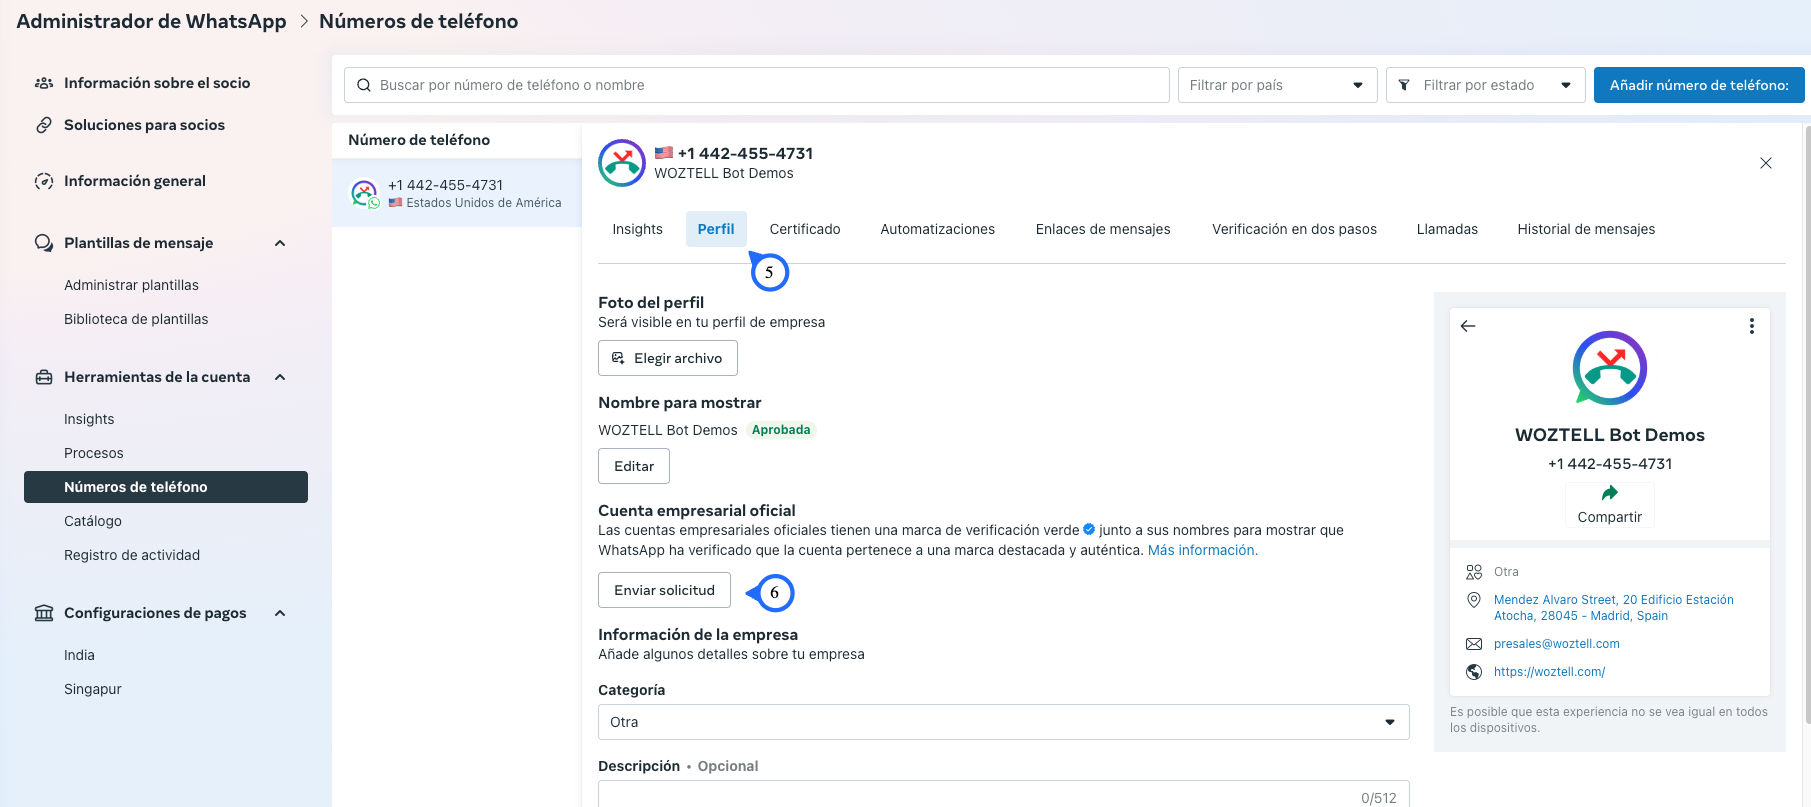Open sidebar Insights under Herramientas

(89, 419)
